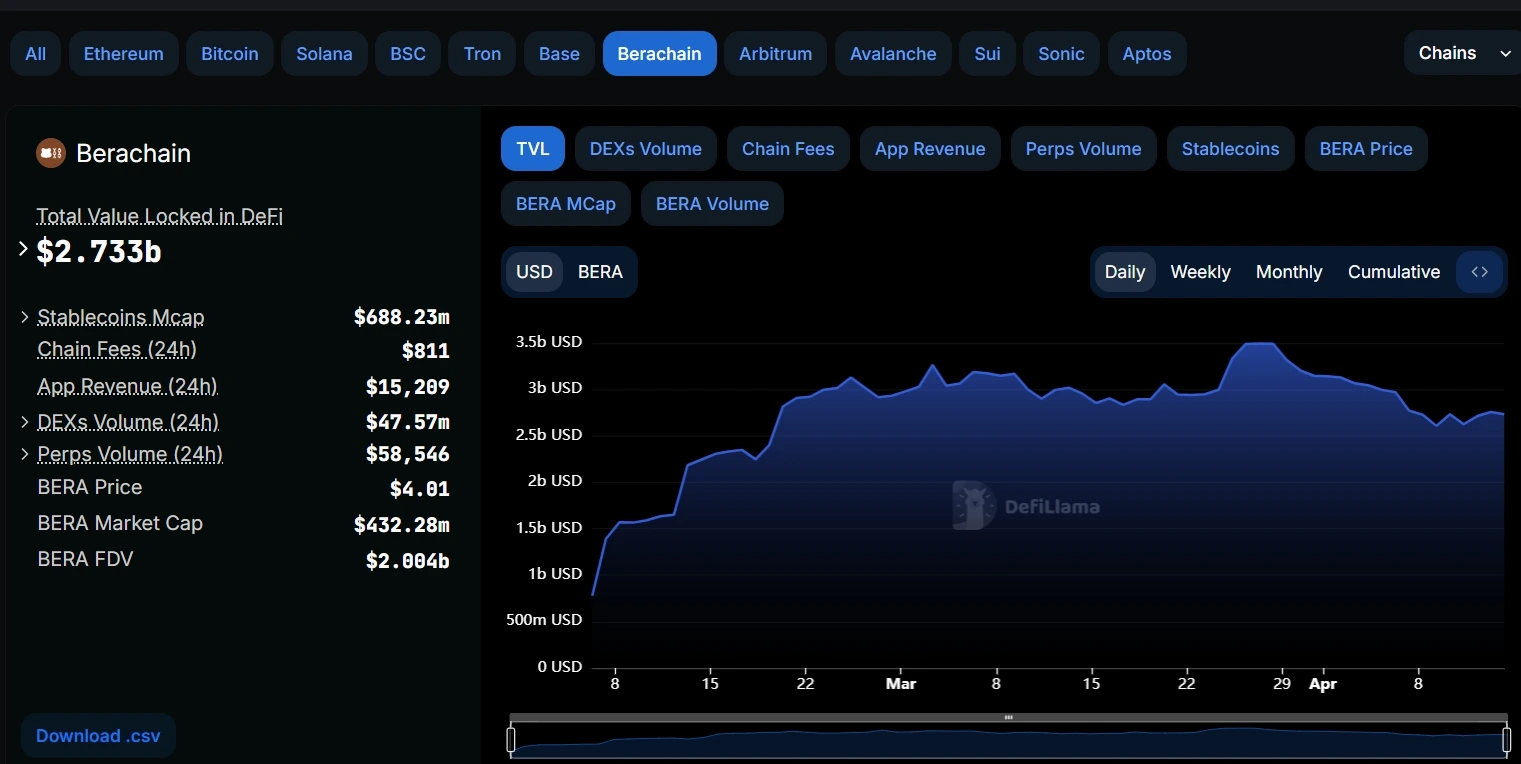Show chart values in USD
Image resolution: width=1521 pixels, height=764 pixels.
534,272
